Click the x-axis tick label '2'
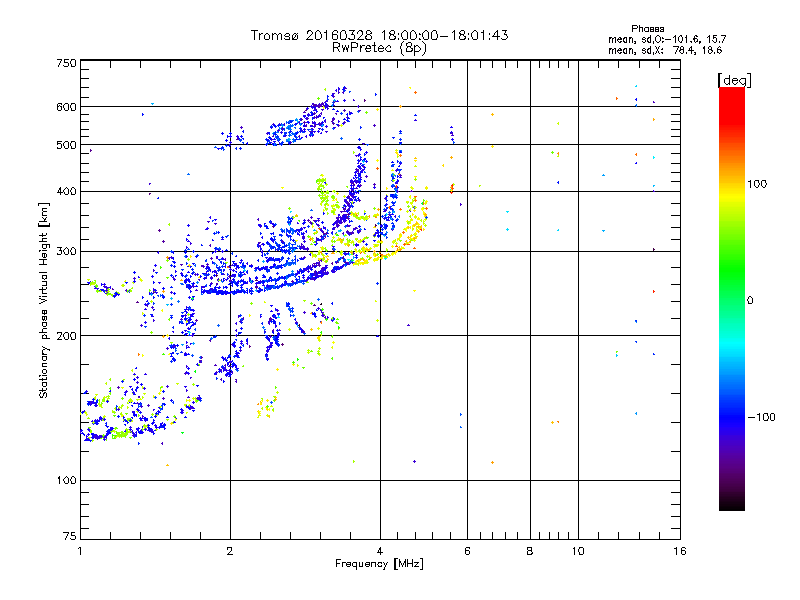Viewport: 800px width, 600px height. pos(230,551)
